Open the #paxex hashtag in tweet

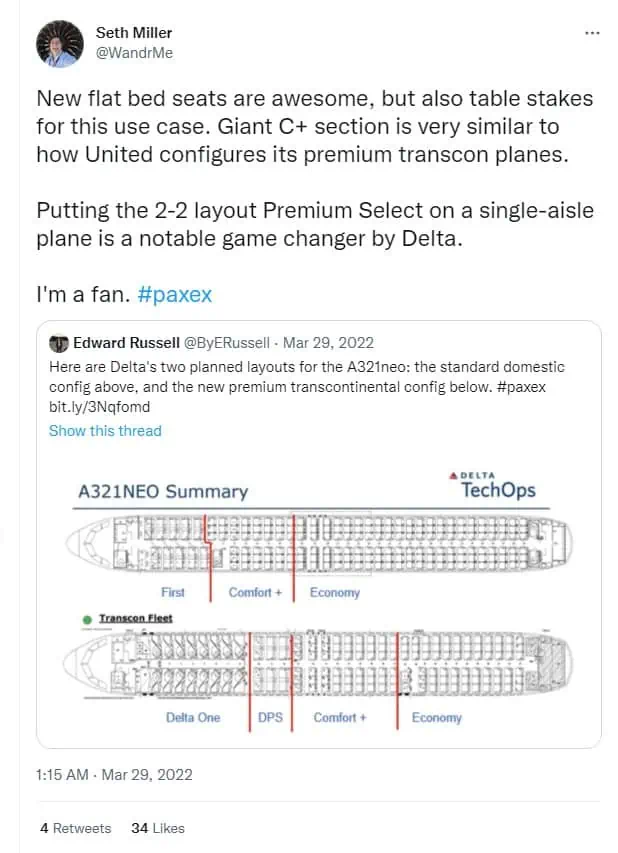point(175,295)
